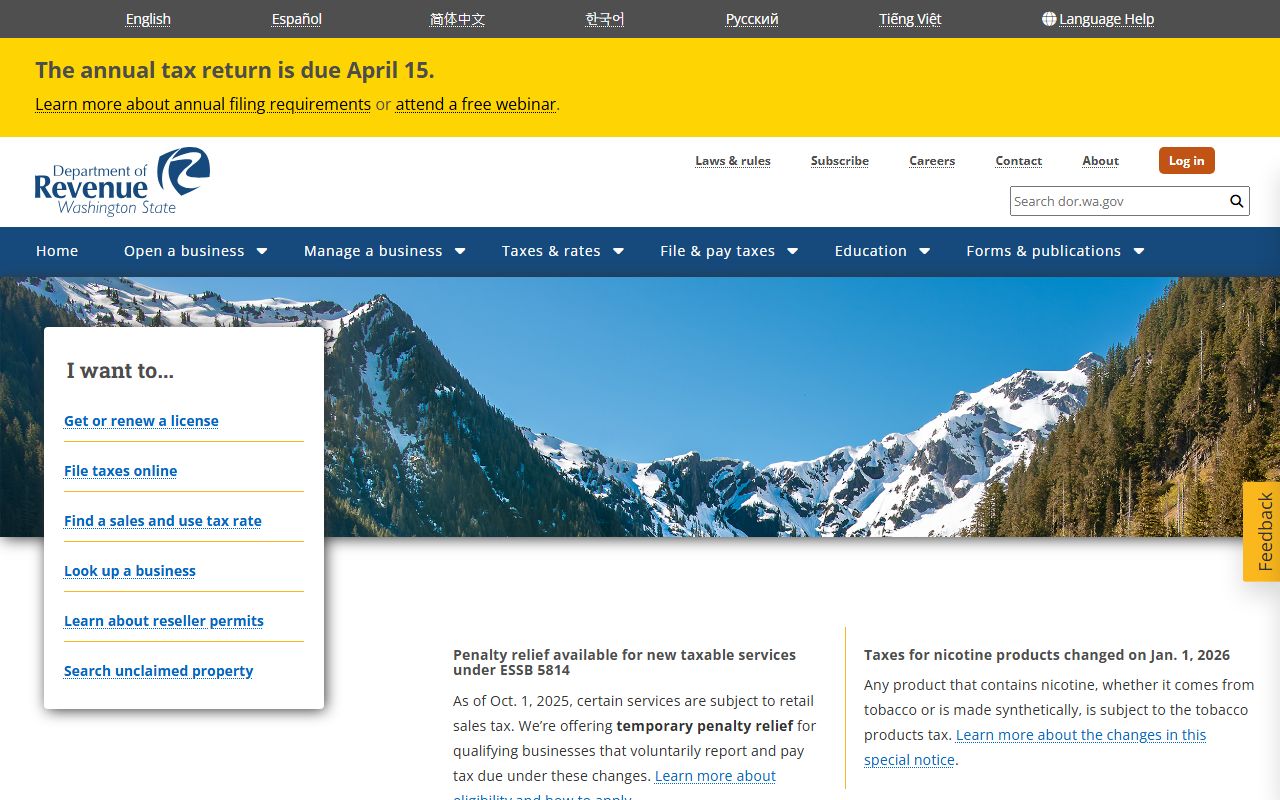1280x800 pixels.
Task: Click File taxes online link
Action: [121, 471]
